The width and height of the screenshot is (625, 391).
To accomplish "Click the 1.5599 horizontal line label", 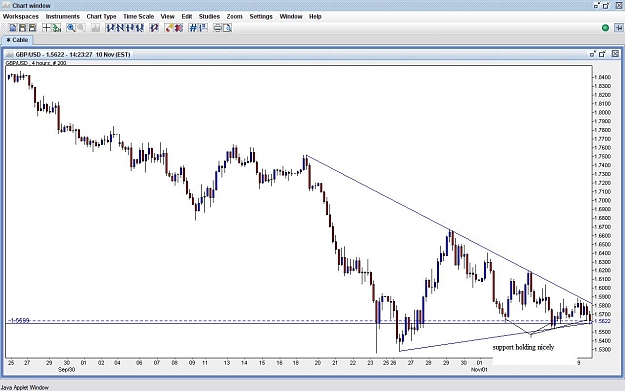I will coord(20,320).
